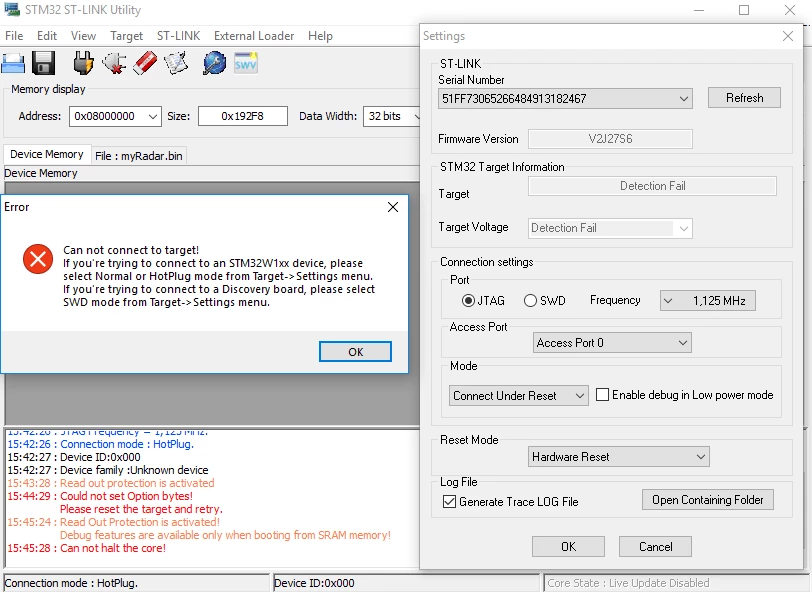Close the Settings dialog with X
Screen dimensions: 812x593
(788, 36)
